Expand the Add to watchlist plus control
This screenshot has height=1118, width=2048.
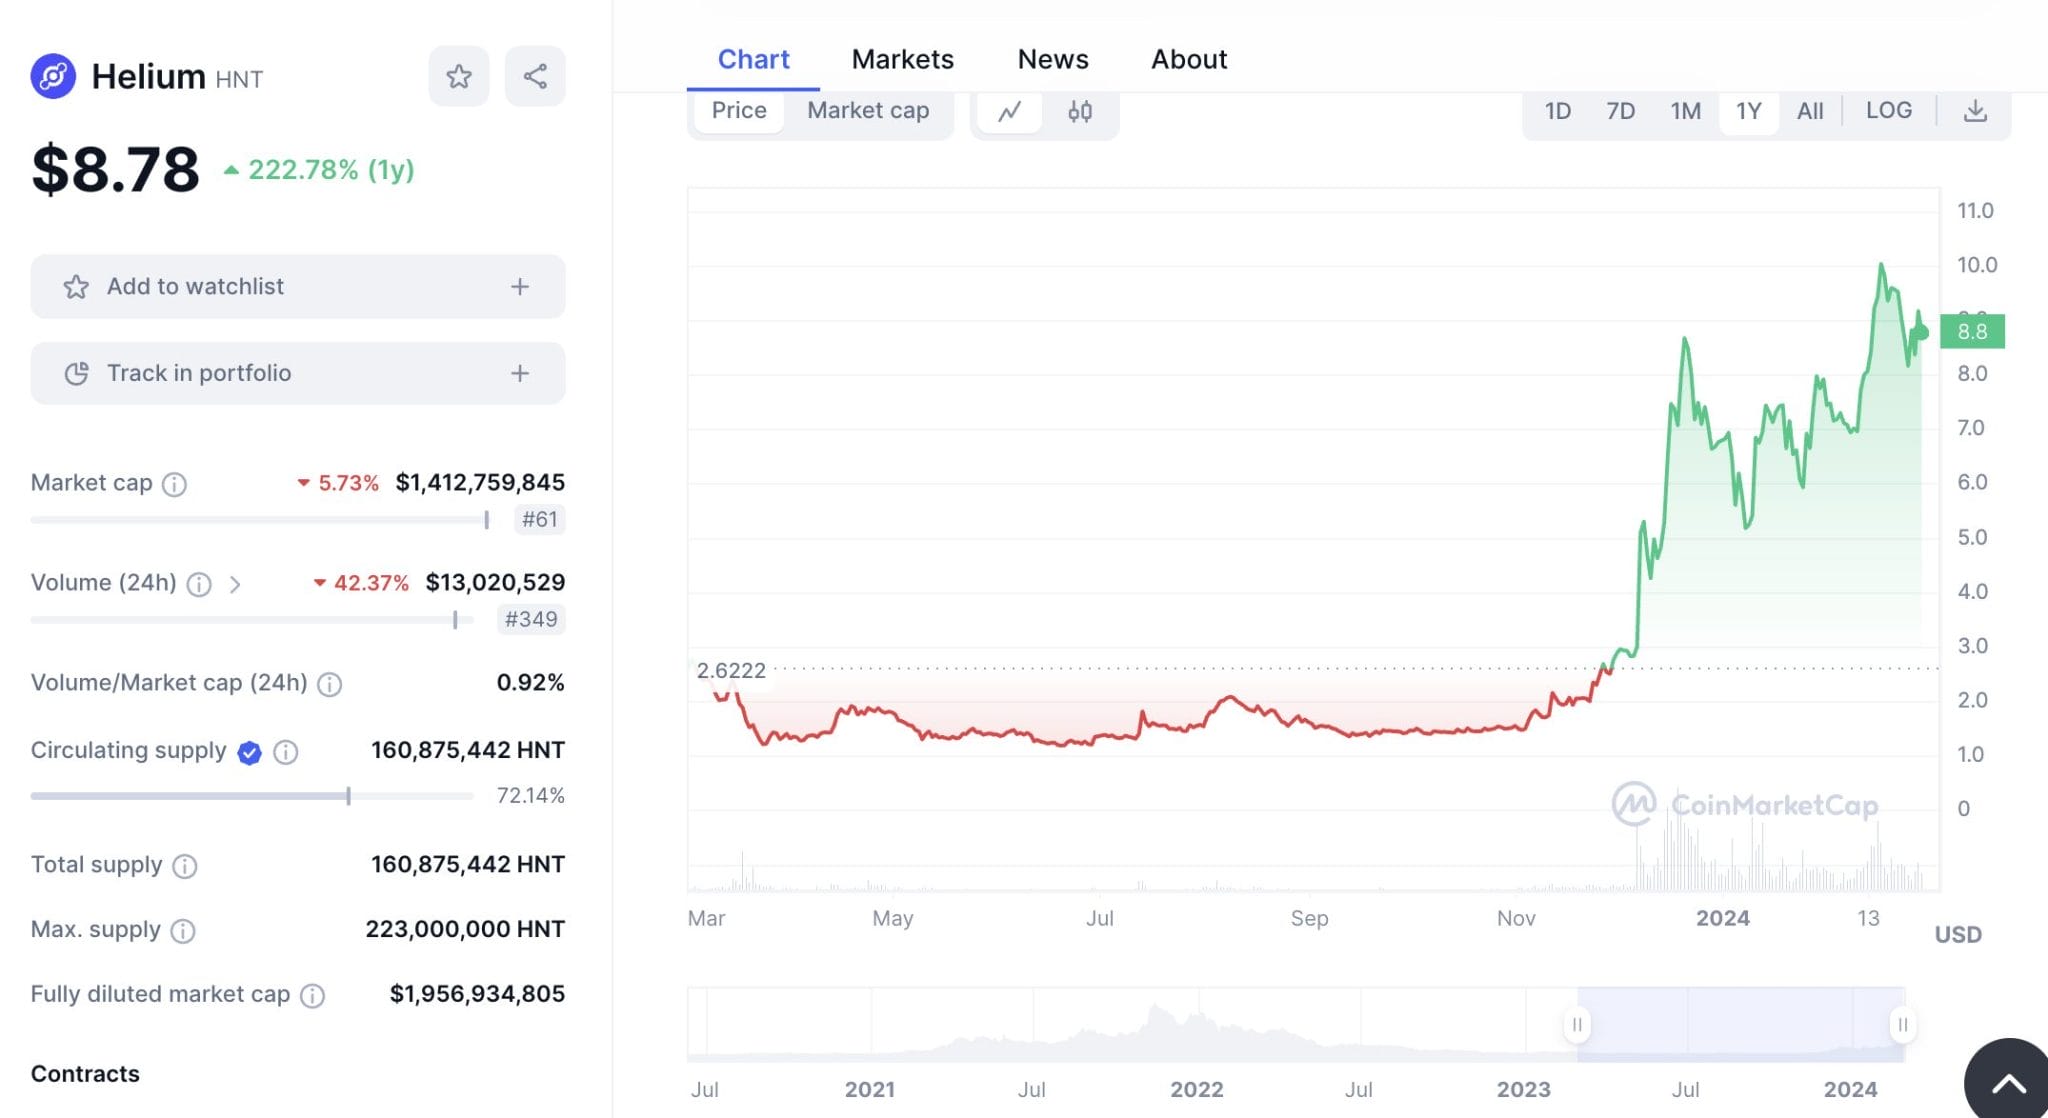[519, 287]
